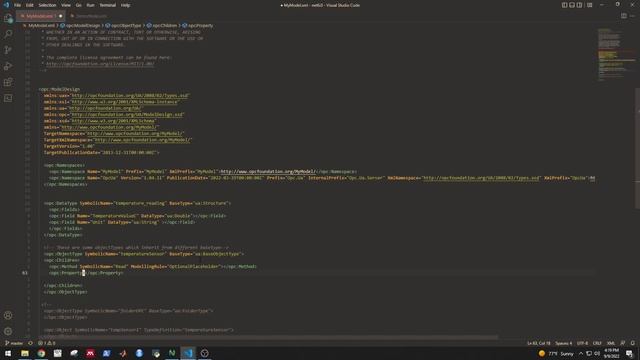Open the xmlns:uax Types.xsd URL
The height and width of the screenshot is (360, 640).
tap(130, 96)
